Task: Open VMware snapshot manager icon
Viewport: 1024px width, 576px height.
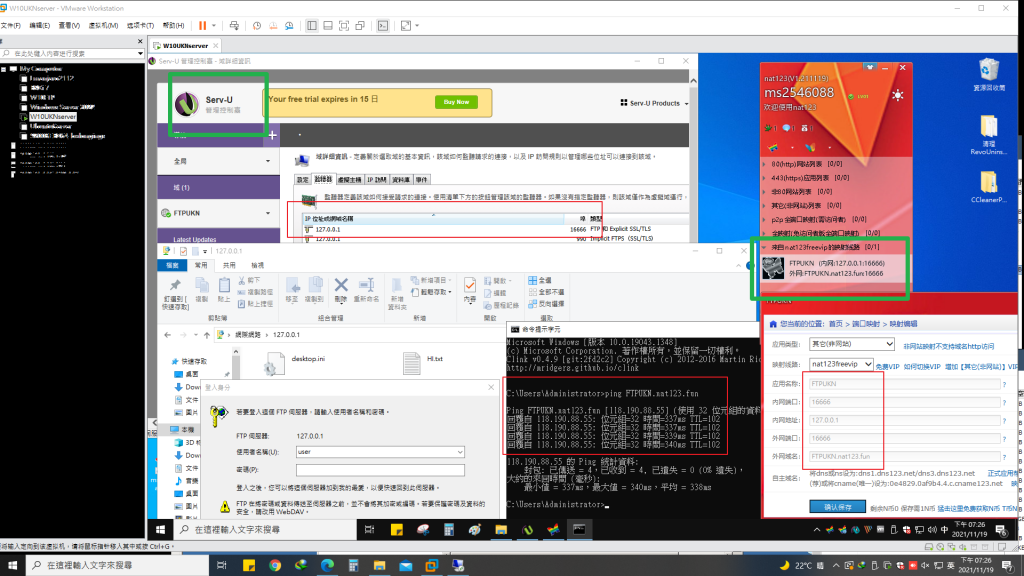Action: click(289, 25)
